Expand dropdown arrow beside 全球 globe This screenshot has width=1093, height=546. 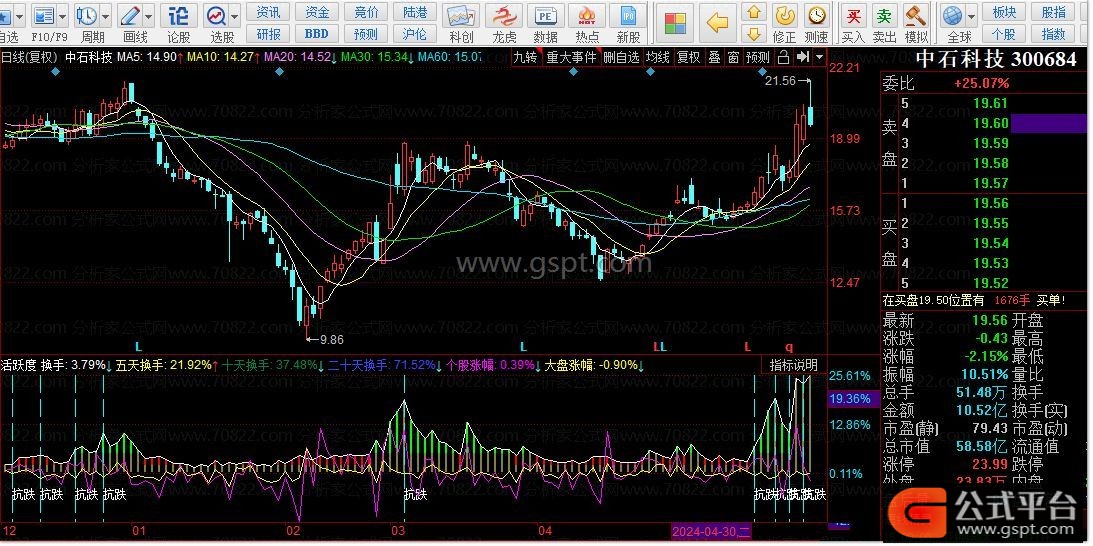970,15
